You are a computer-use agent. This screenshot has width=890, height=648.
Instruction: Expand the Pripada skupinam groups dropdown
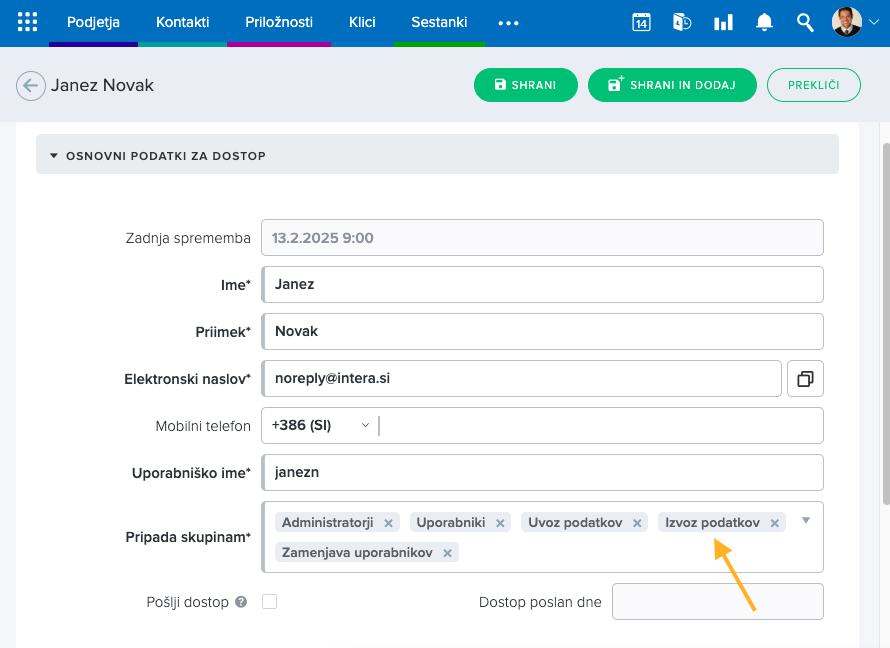coord(806,520)
